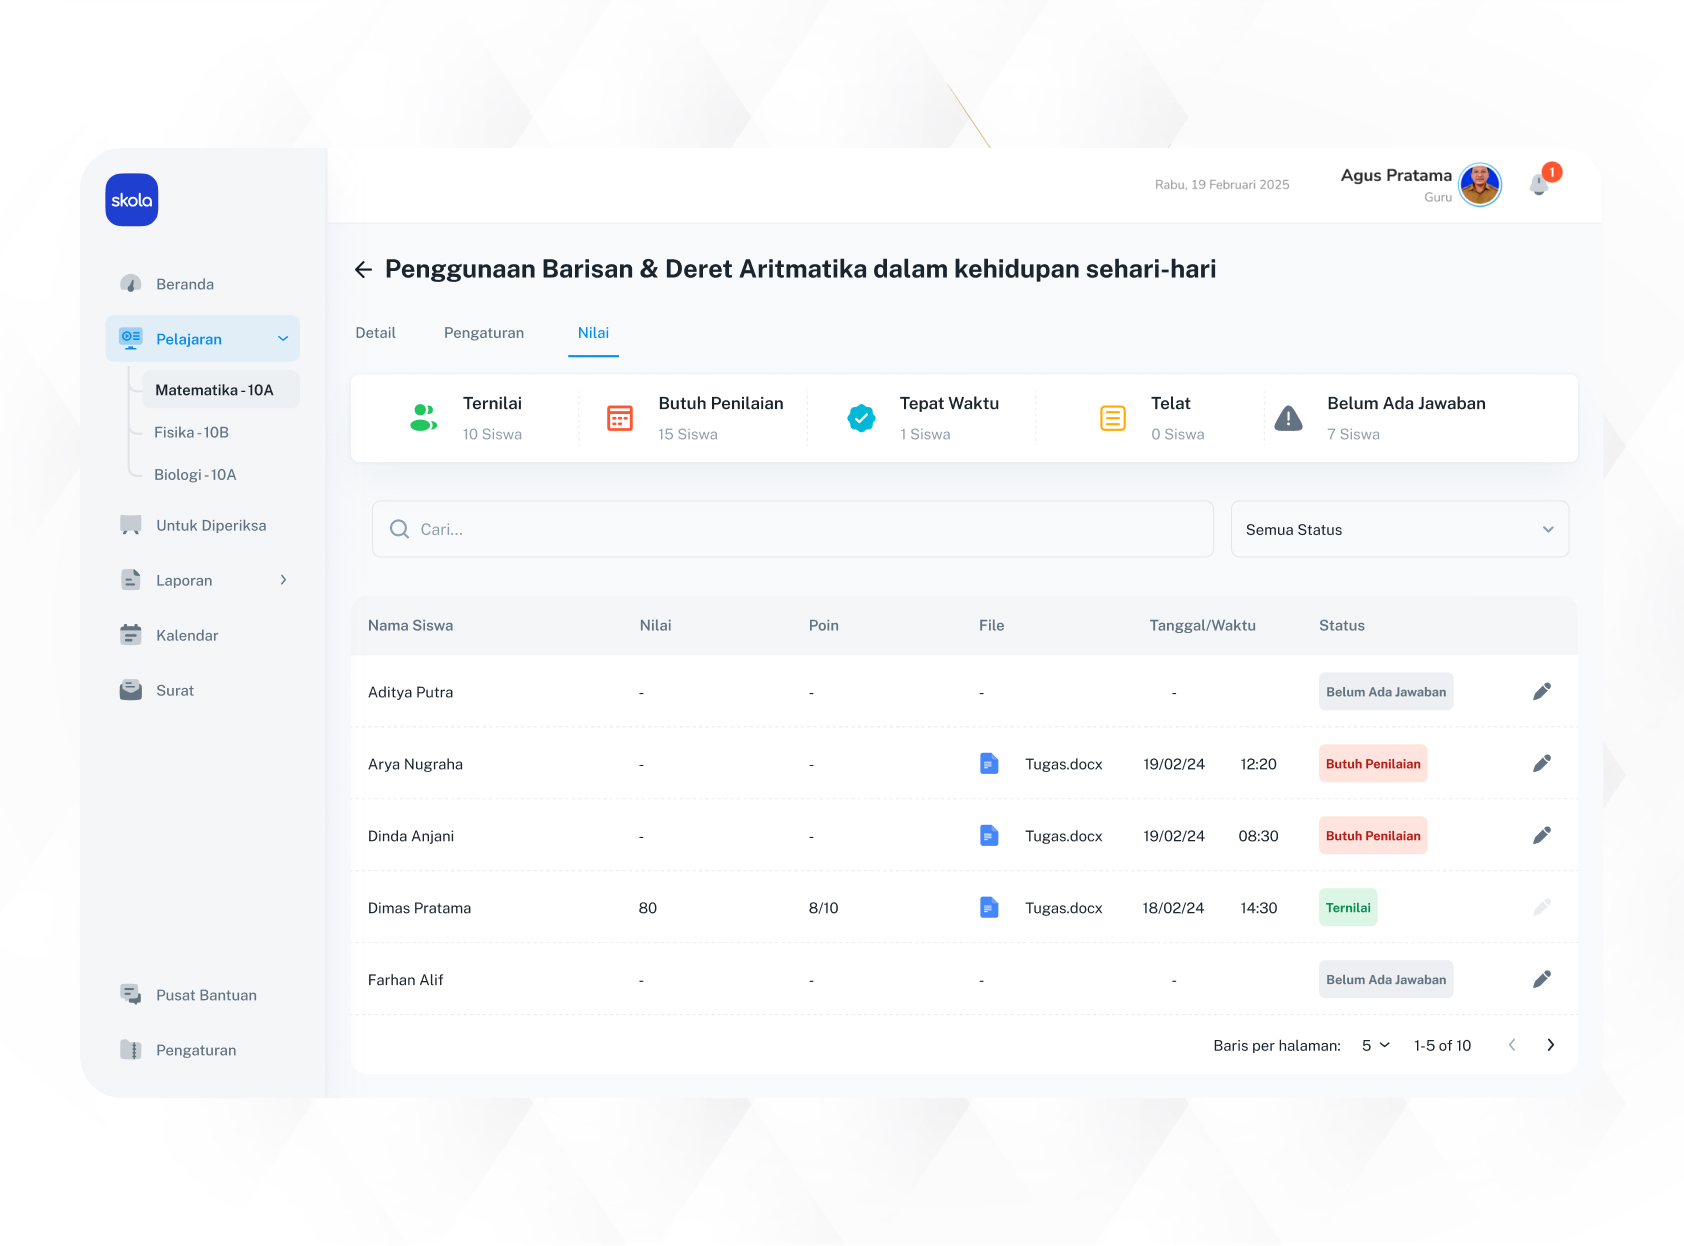Open the Semua Status filter dropdown
This screenshot has height=1246, width=1684.
point(1399,529)
